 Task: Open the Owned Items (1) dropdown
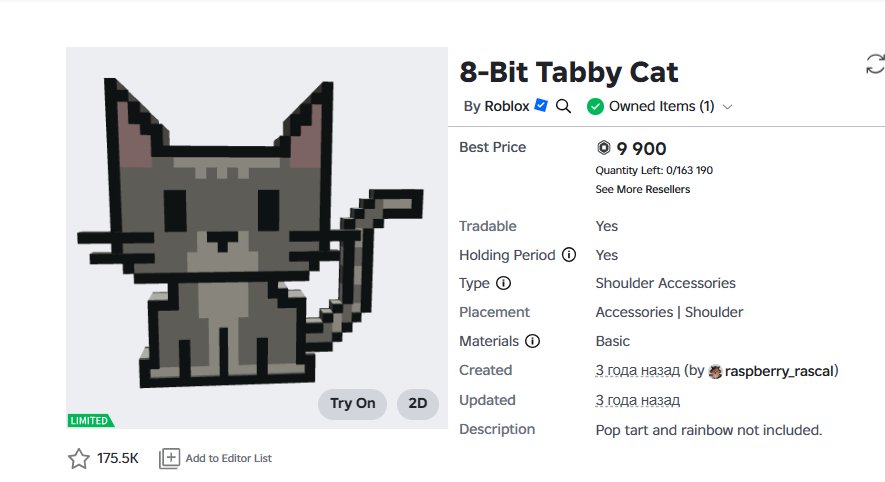click(x=659, y=106)
